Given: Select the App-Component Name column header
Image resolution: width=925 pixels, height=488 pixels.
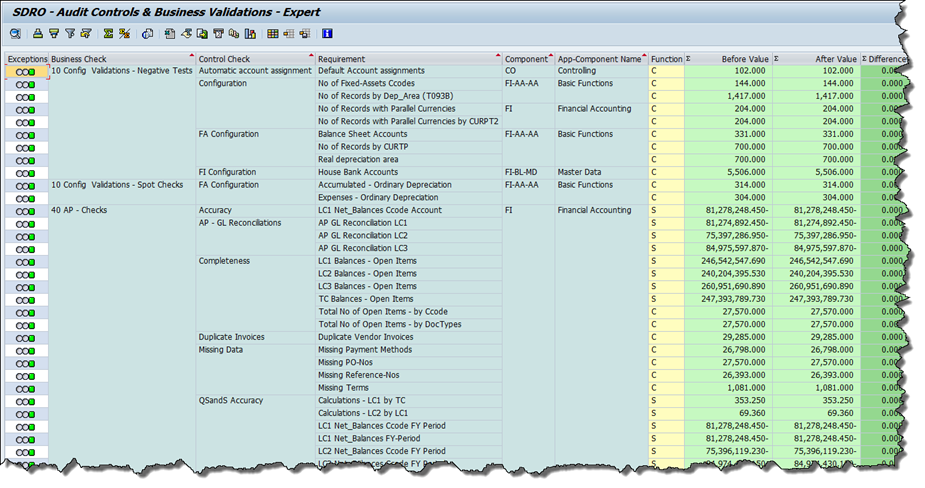Looking at the screenshot, I should pos(602,59).
